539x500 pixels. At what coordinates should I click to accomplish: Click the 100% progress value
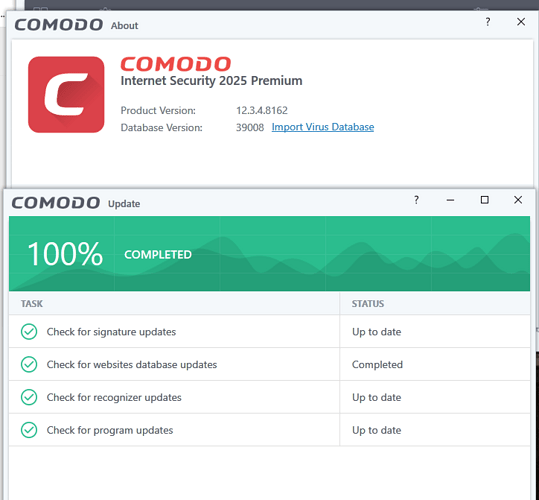[65, 254]
